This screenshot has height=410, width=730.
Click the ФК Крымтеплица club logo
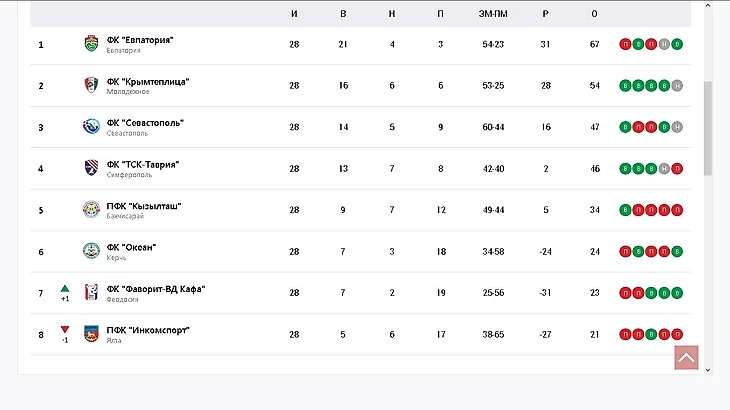[91, 85]
